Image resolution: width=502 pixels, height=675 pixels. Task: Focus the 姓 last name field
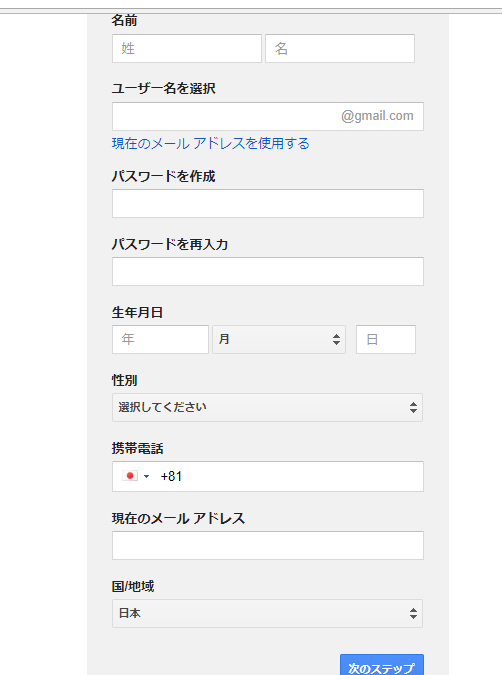pos(187,48)
